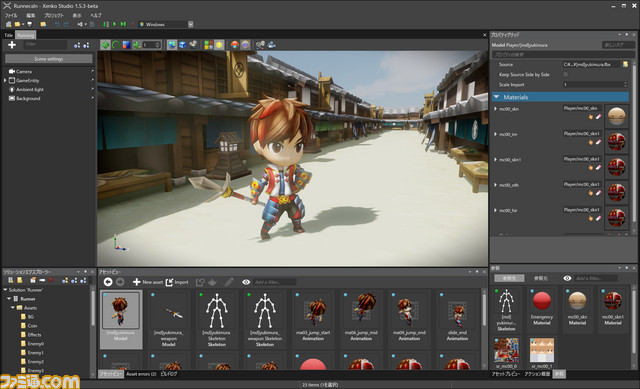640x389 pixels.
Task: Click the eraser clear icon for mc00_skn
Action: [598, 117]
